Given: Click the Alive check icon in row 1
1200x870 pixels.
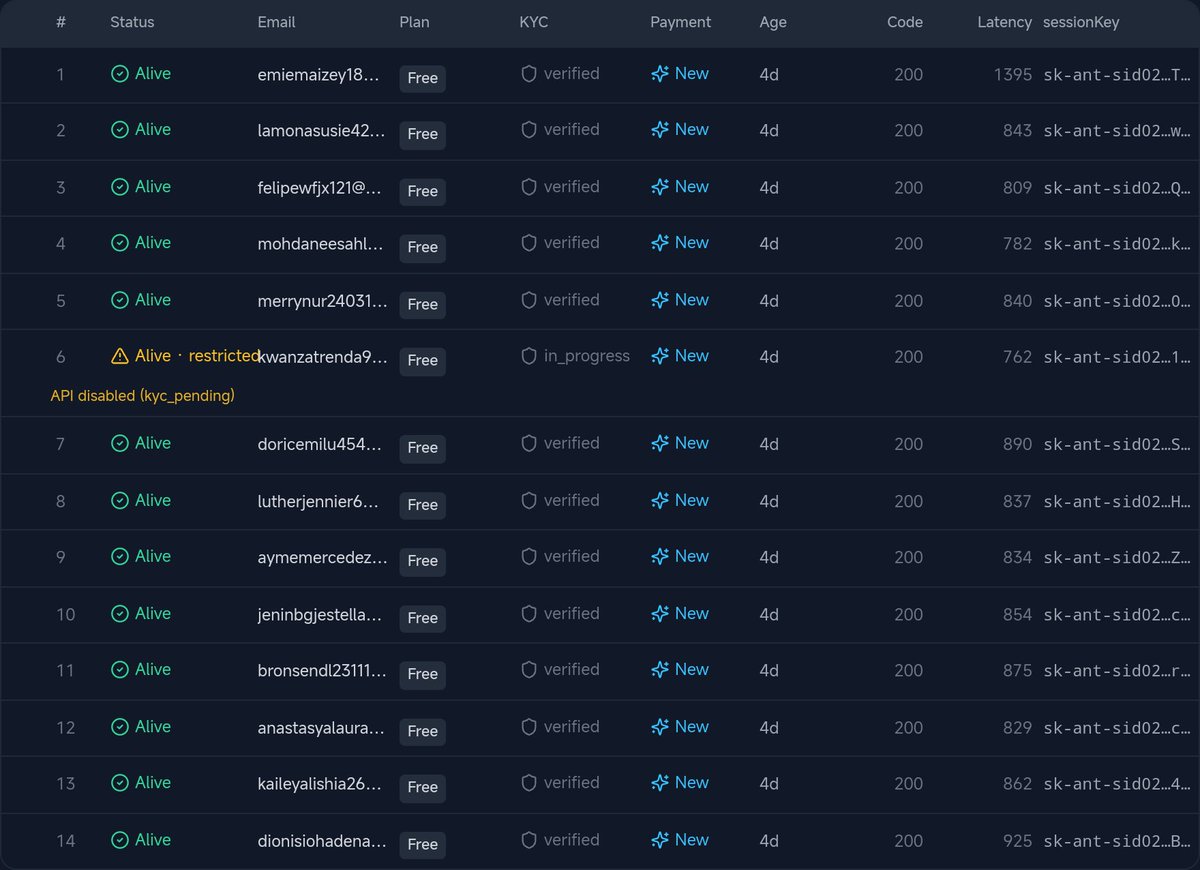Looking at the screenshot, I should (x=119, y=74).
